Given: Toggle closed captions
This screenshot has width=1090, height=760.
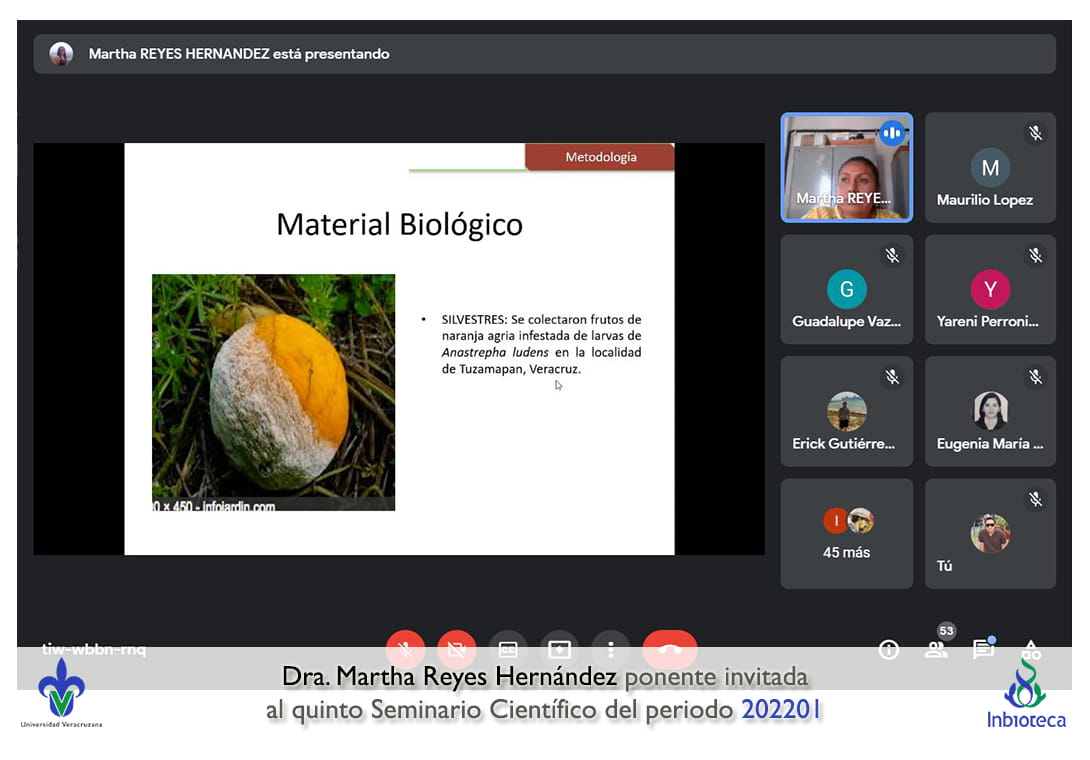Looking at the screenshot, I should click(x=508, y=649).
